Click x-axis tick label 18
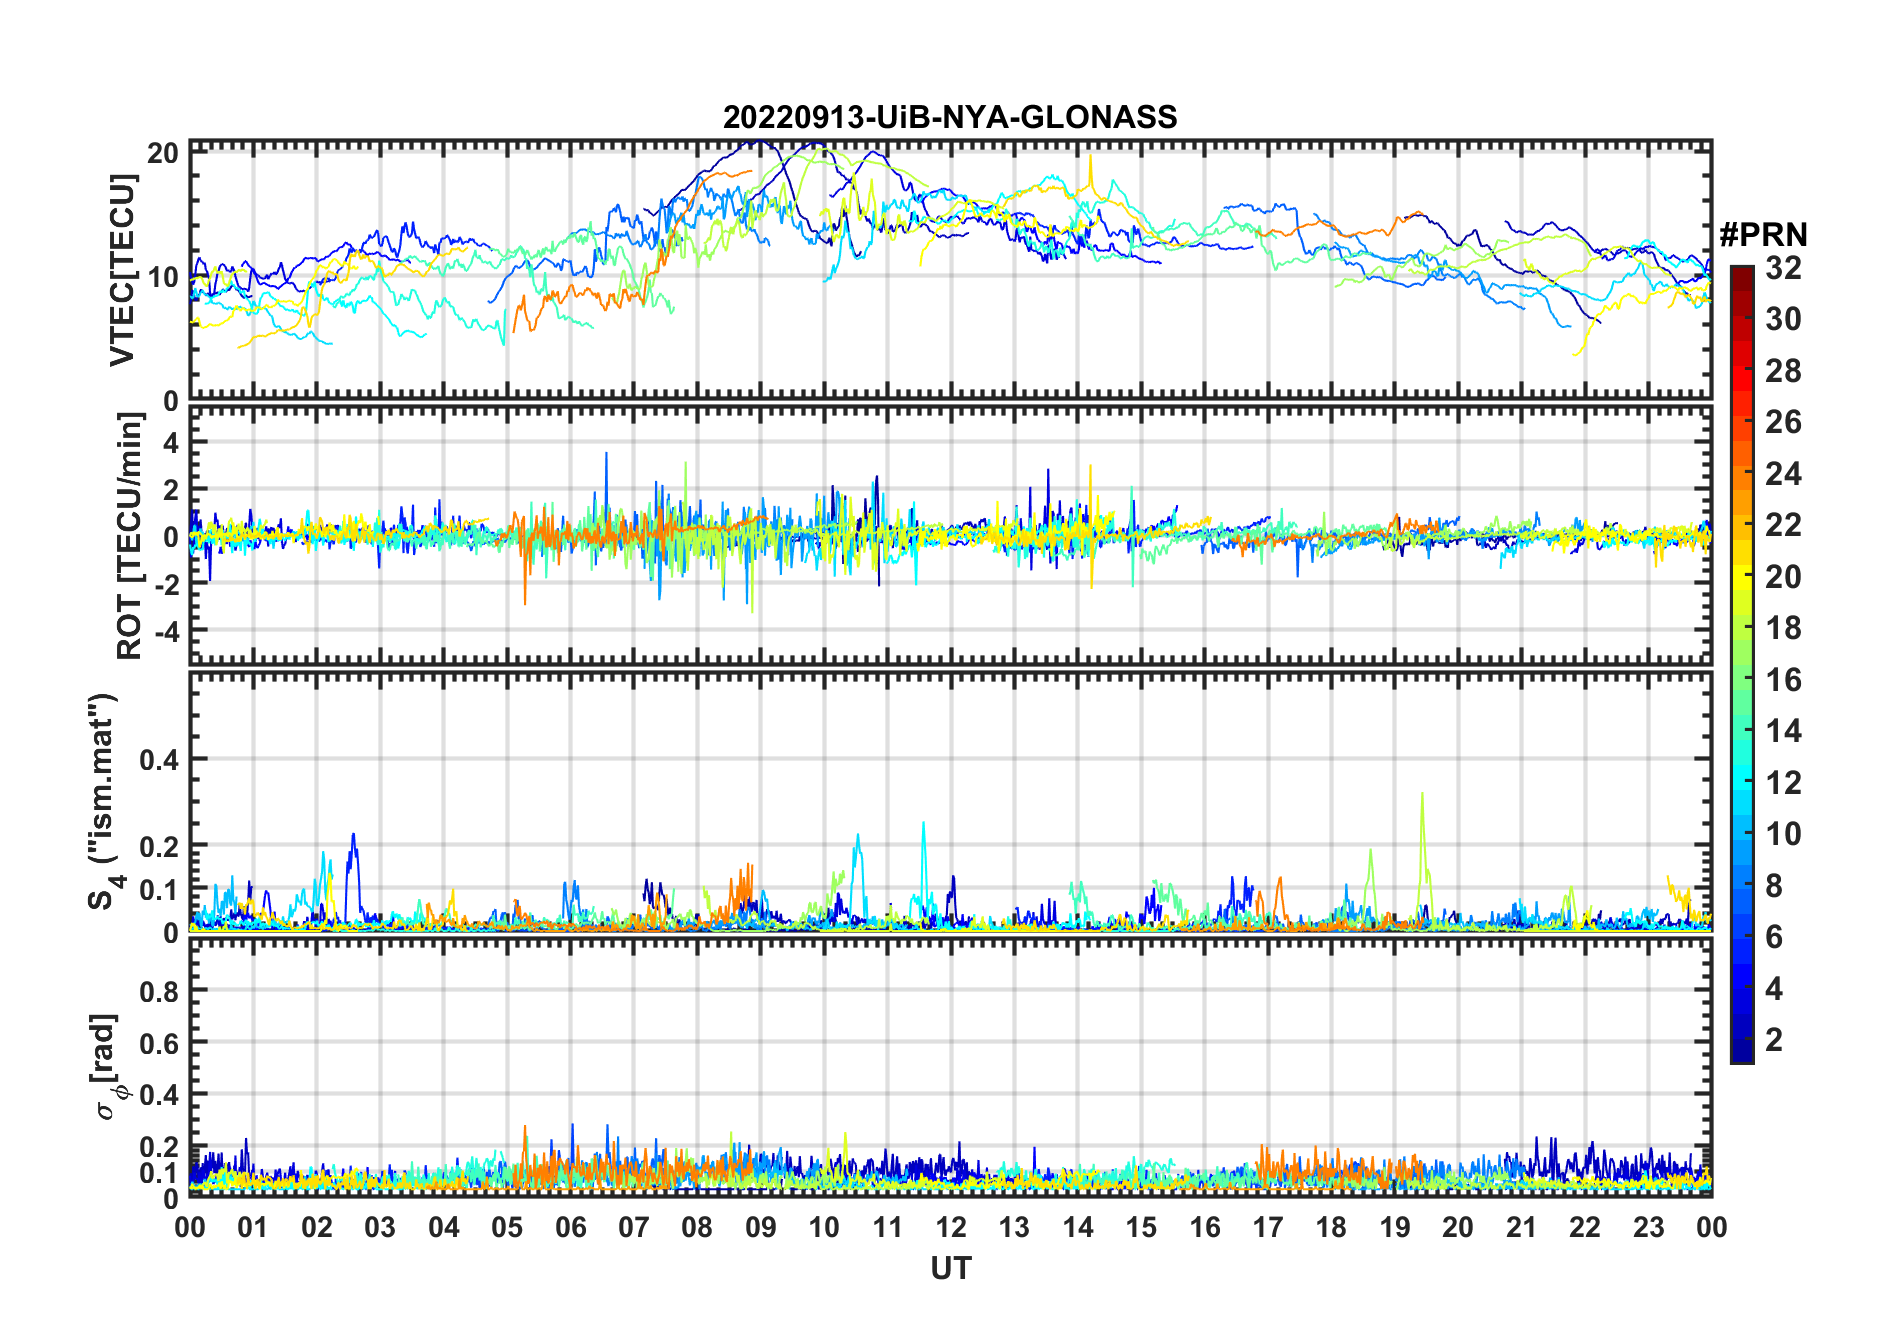Image resolution: width=1902 pixels, height=1330 pixels. pos(1331,1228)
